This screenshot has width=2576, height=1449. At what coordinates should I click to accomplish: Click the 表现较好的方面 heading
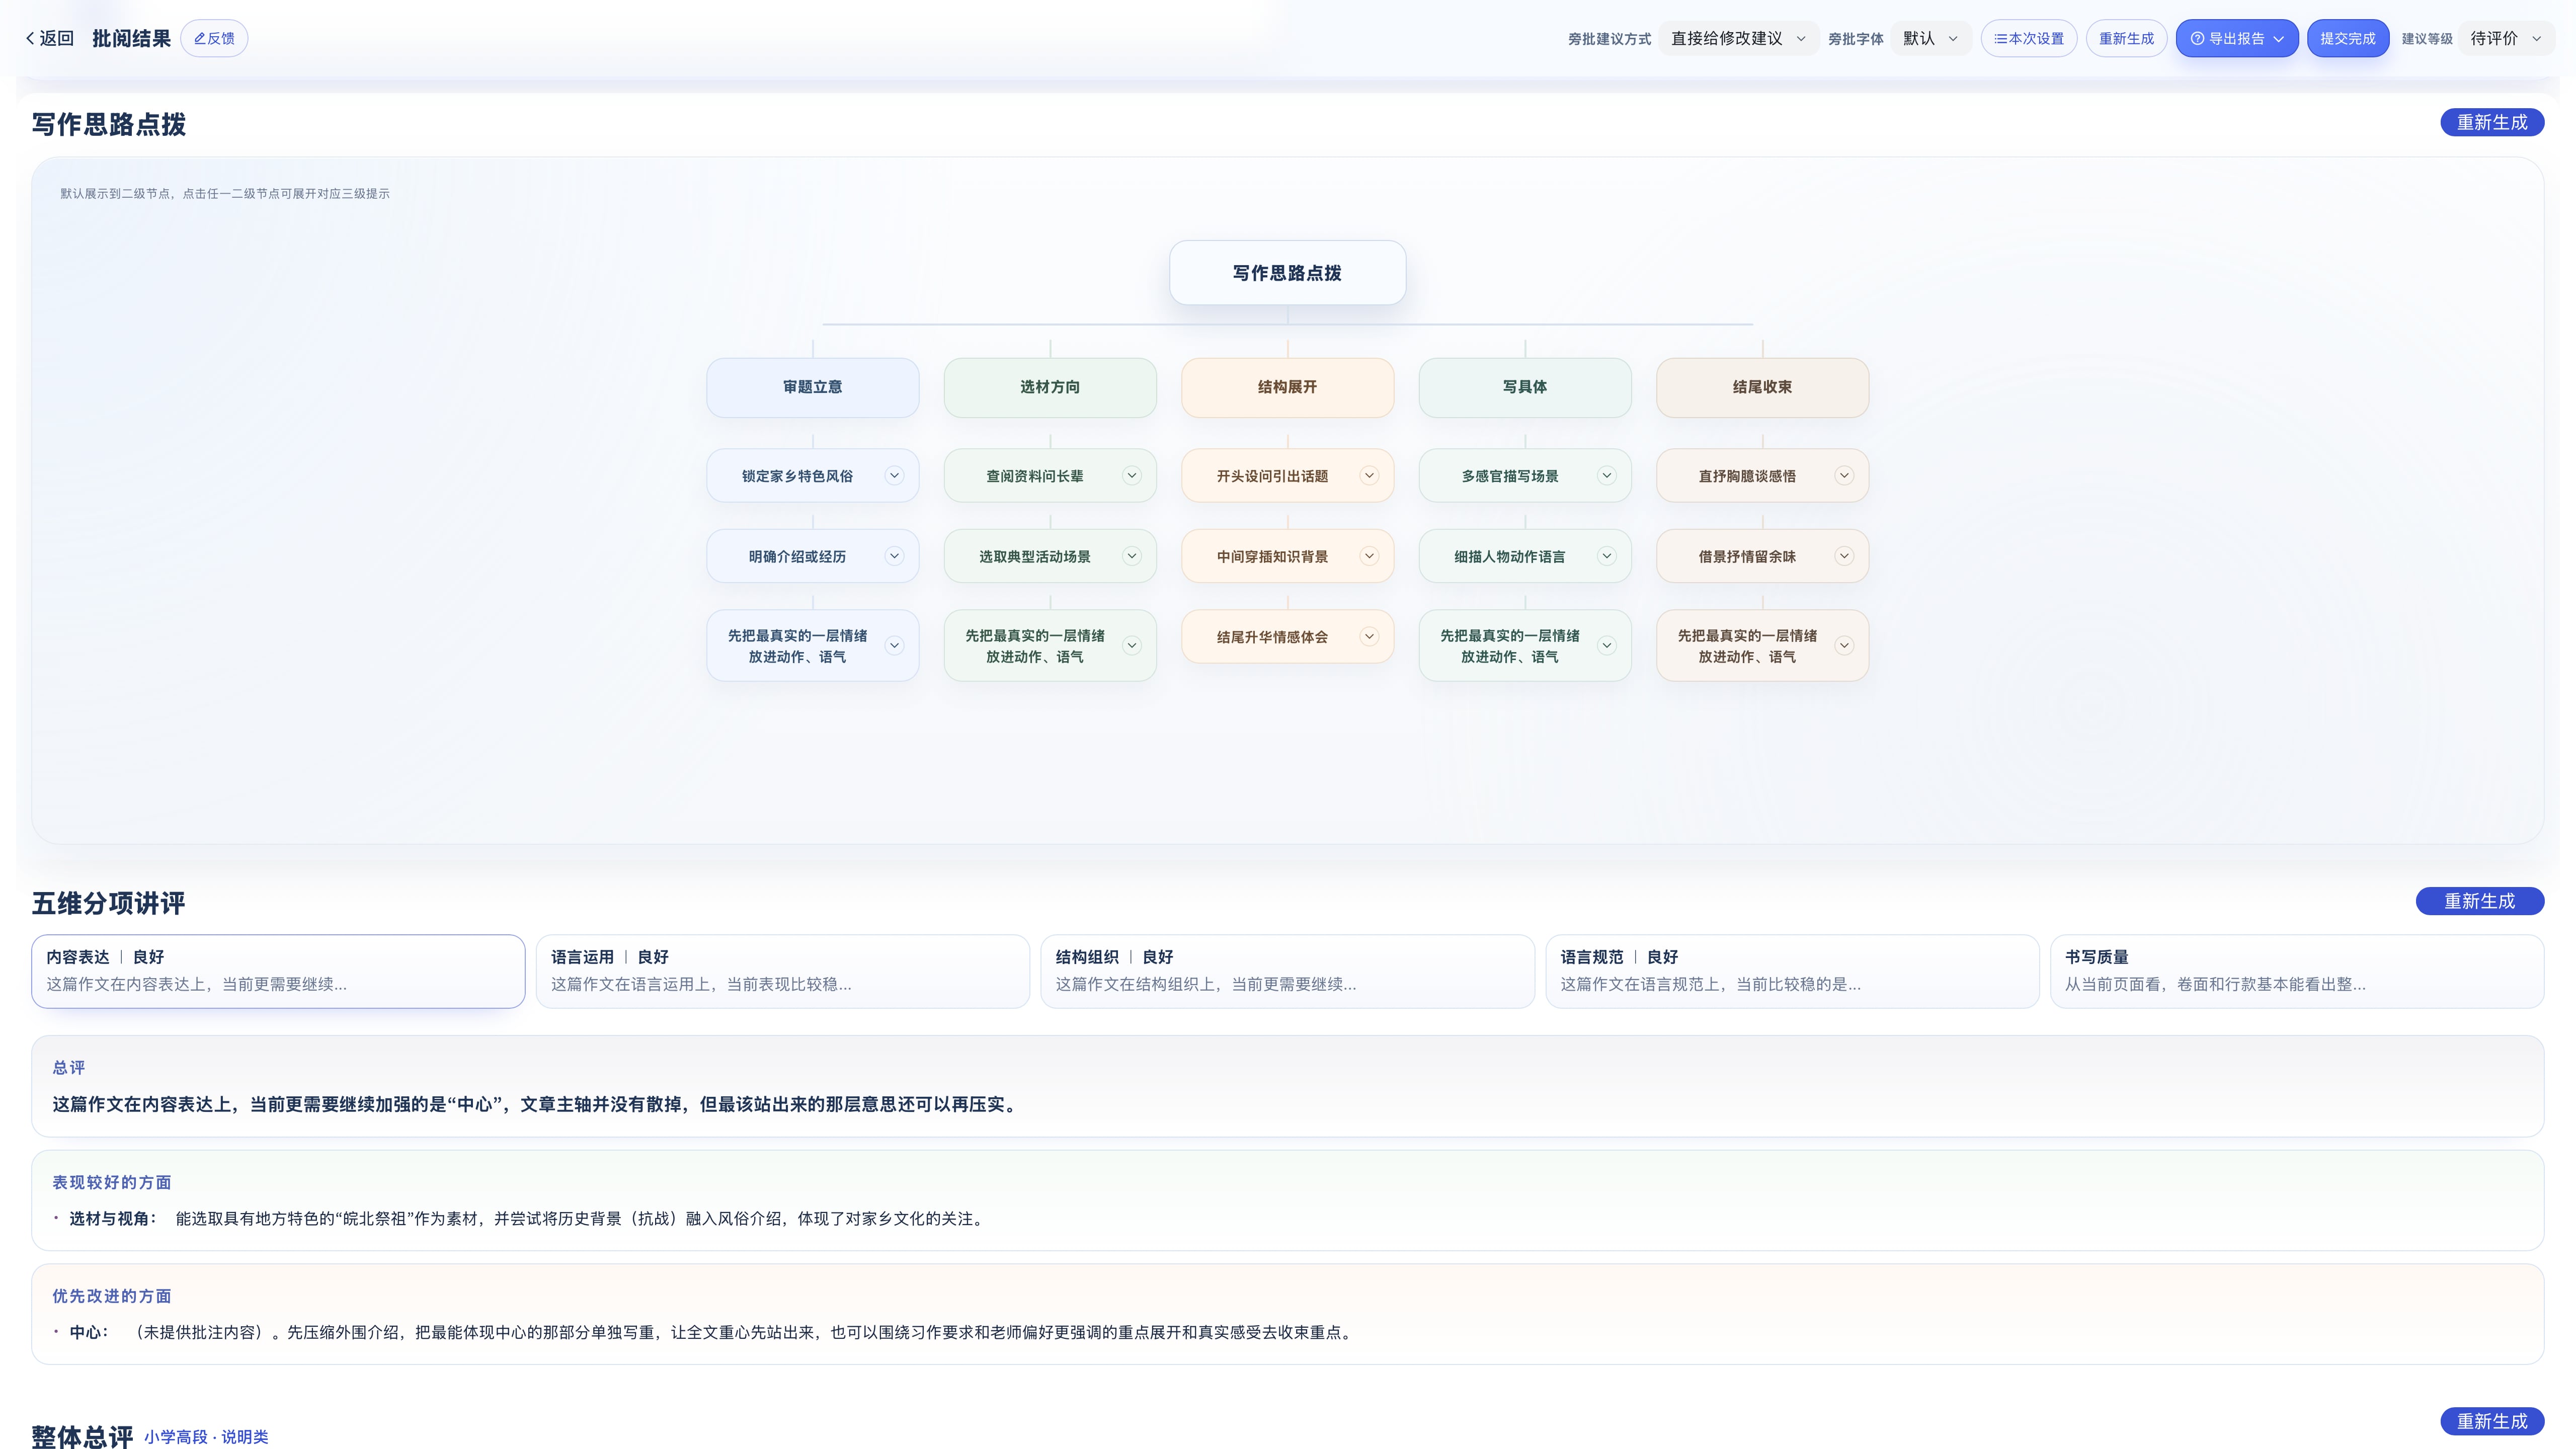click(x=112, y=1182)
